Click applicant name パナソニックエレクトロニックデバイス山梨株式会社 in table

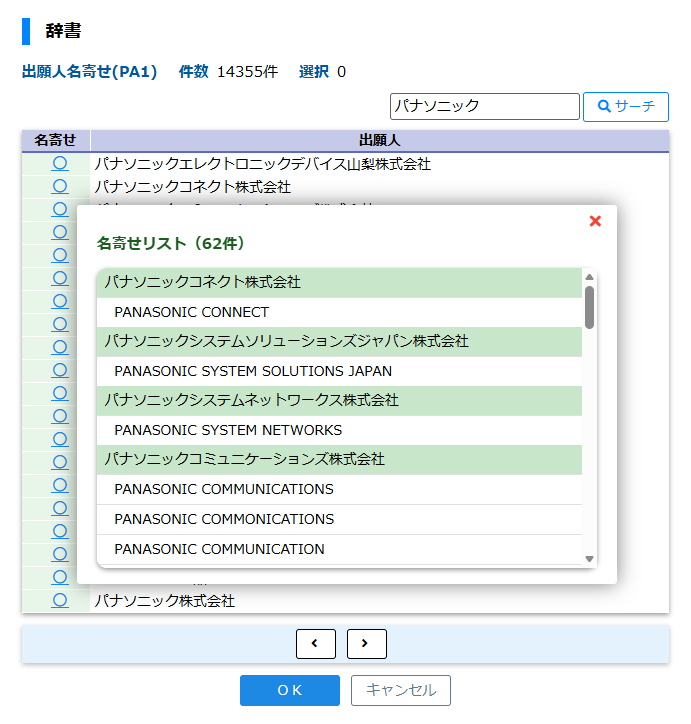coord(263,164)
